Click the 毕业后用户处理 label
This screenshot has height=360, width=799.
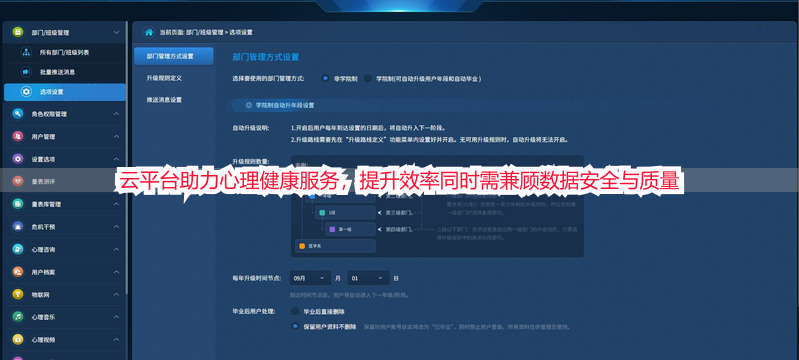pos(254,311)
